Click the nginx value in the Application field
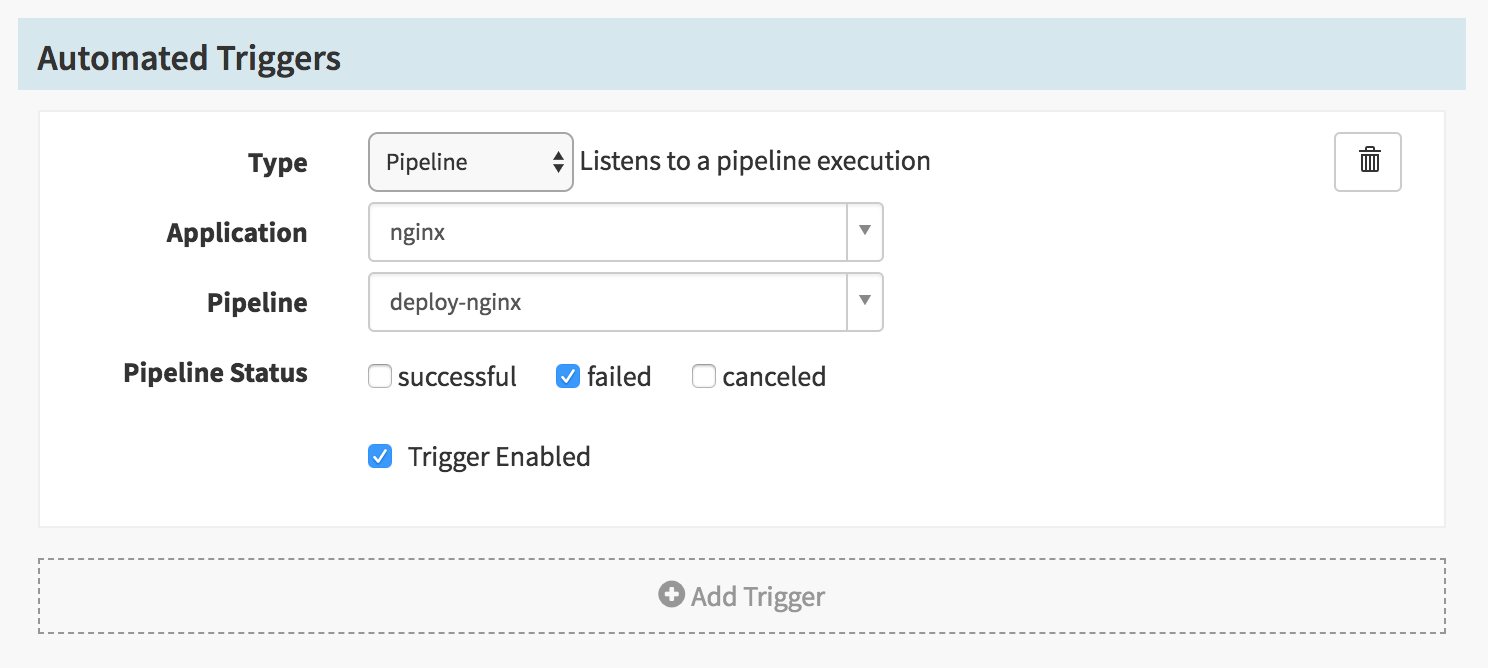 coord(418,233)
